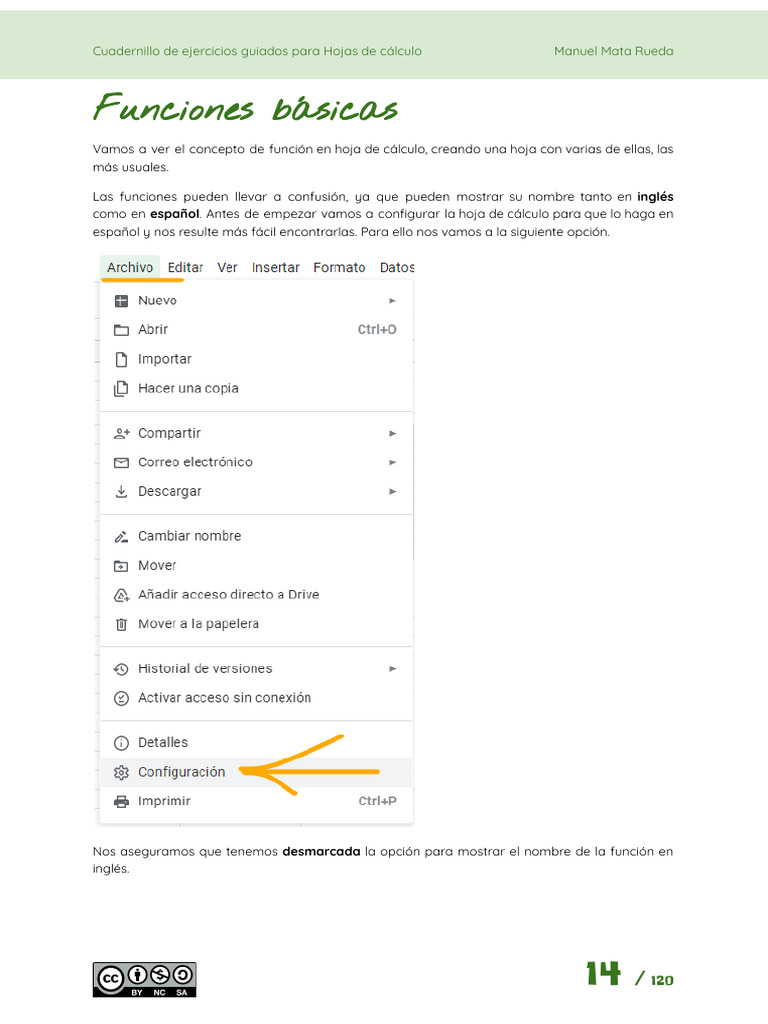Click the envelope icon beside Correo electrónico

(x=122, y=462)
